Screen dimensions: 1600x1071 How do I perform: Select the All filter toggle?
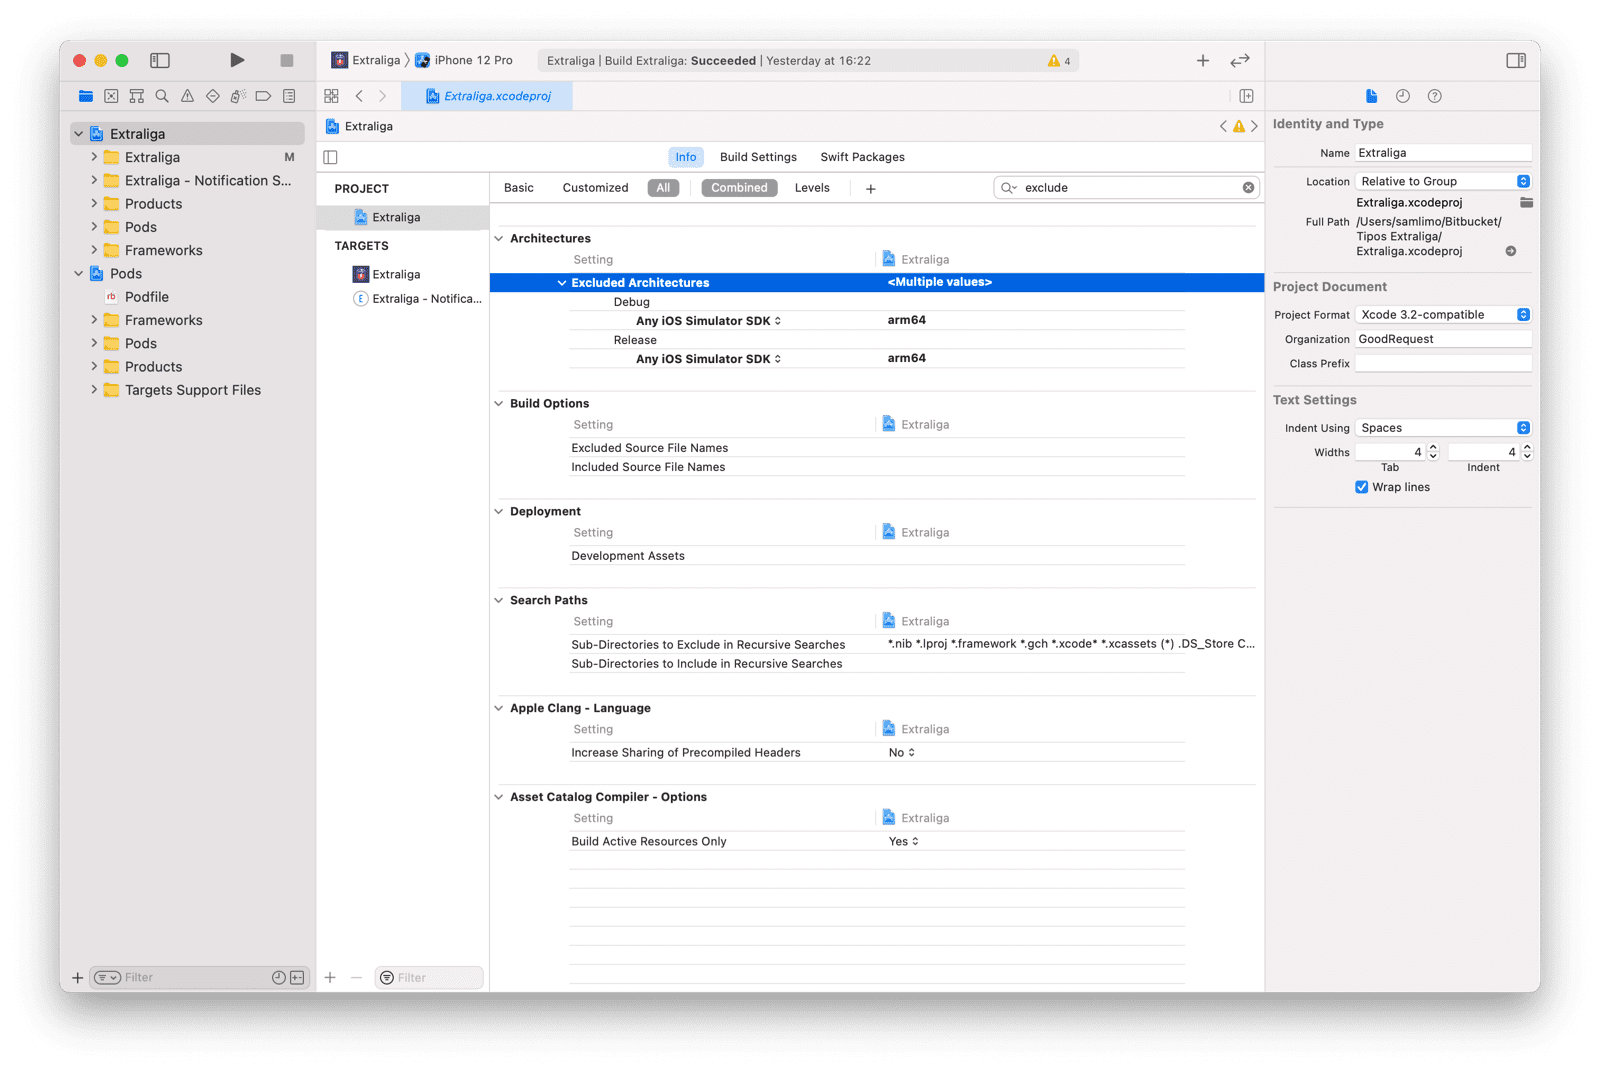[x=663, y=188]
